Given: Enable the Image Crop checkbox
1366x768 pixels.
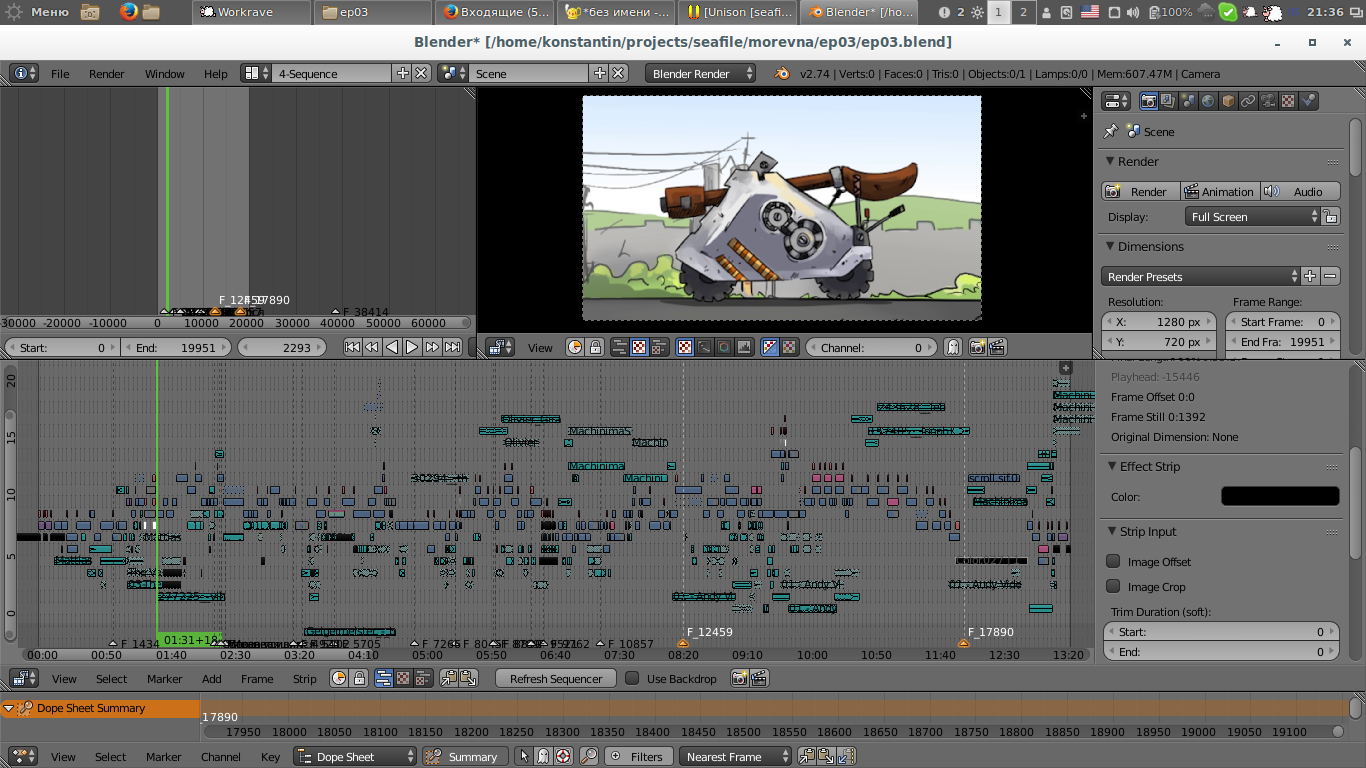Looking at the screenshot, I should click(1113, 586).
